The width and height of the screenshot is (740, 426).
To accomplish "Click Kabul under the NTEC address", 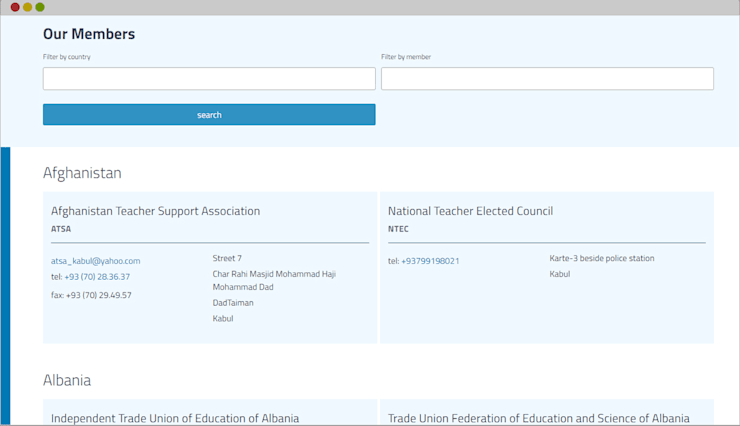I will pyautogui.click(x=560, y=274).
